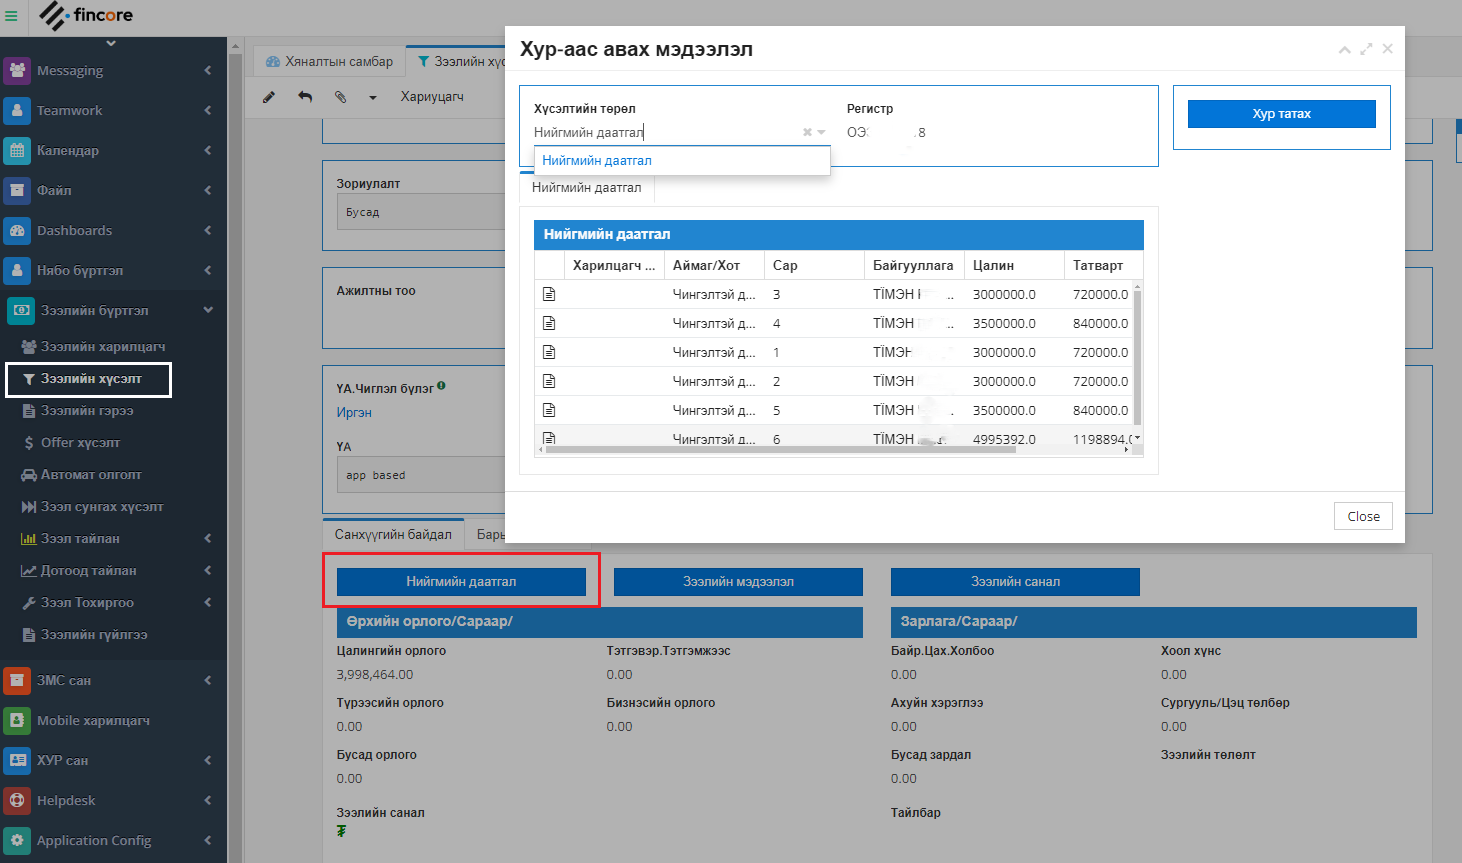Click the undo arrow toolbar icon

(x=305, y=97)
